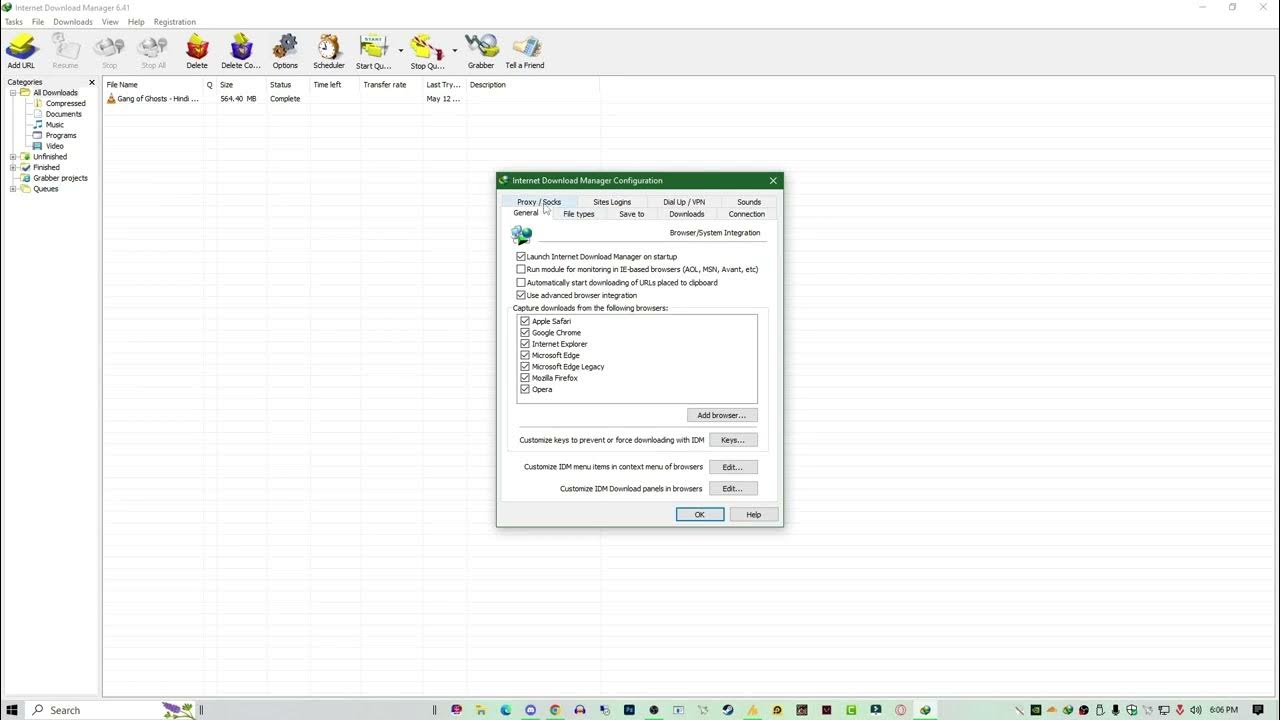Click the Delete Completed toolbar icon
The image size is (1280, 720).
pyautogui.click(x=241, y=52)
